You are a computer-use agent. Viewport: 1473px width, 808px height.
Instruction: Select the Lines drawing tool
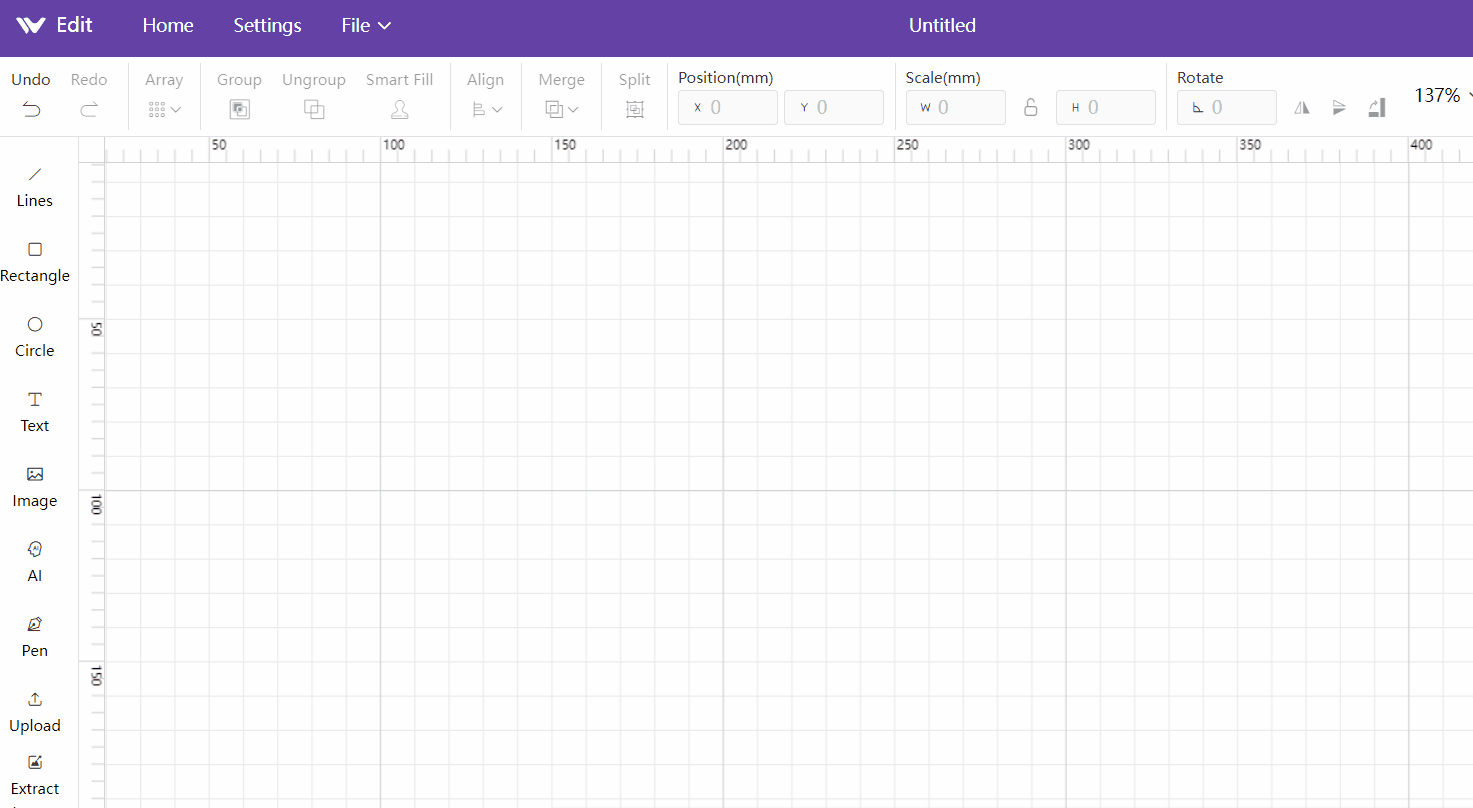(x=35, y=187)
